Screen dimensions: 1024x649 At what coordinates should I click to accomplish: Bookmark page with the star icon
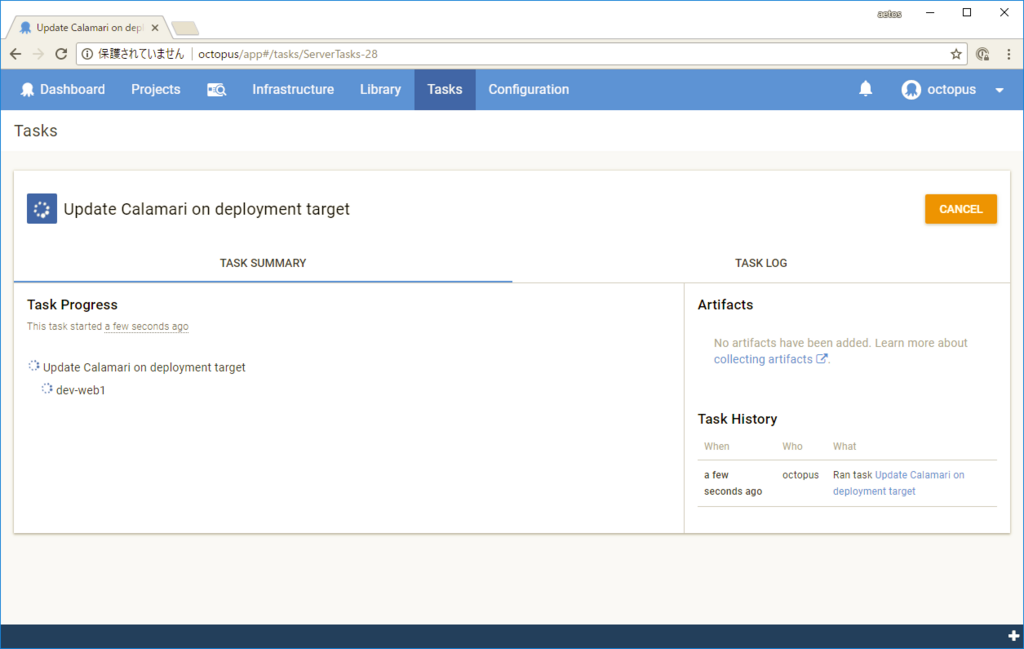click(x=956, y=54)
